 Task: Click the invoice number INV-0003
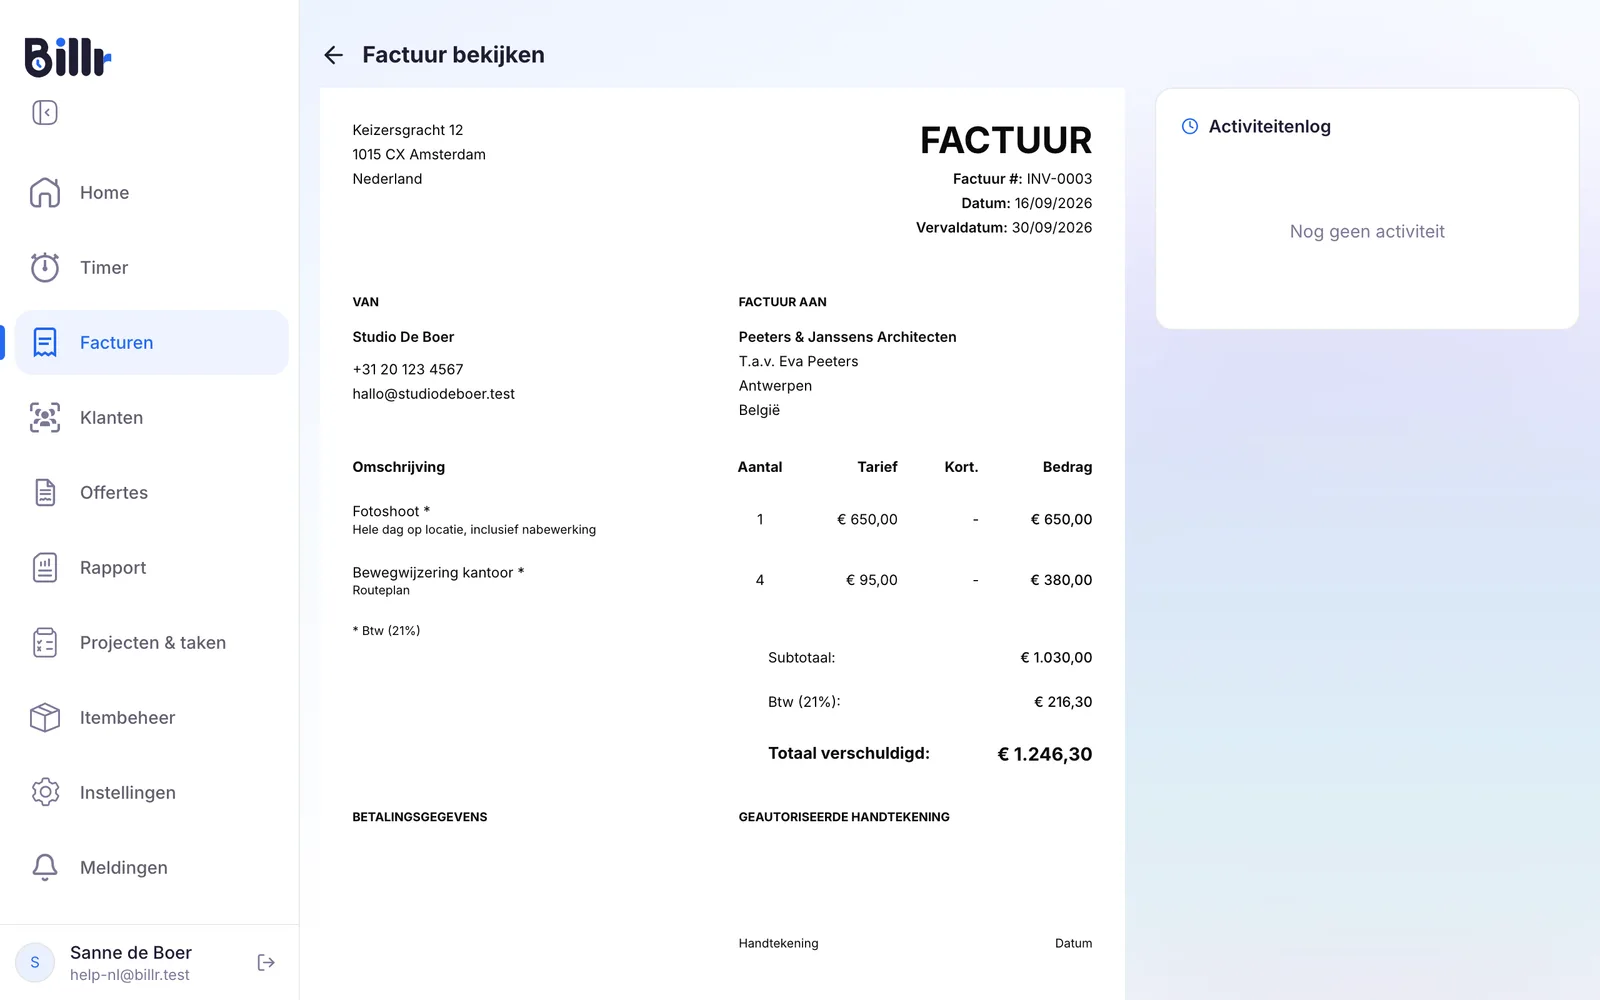click(x=1059, y=179)
